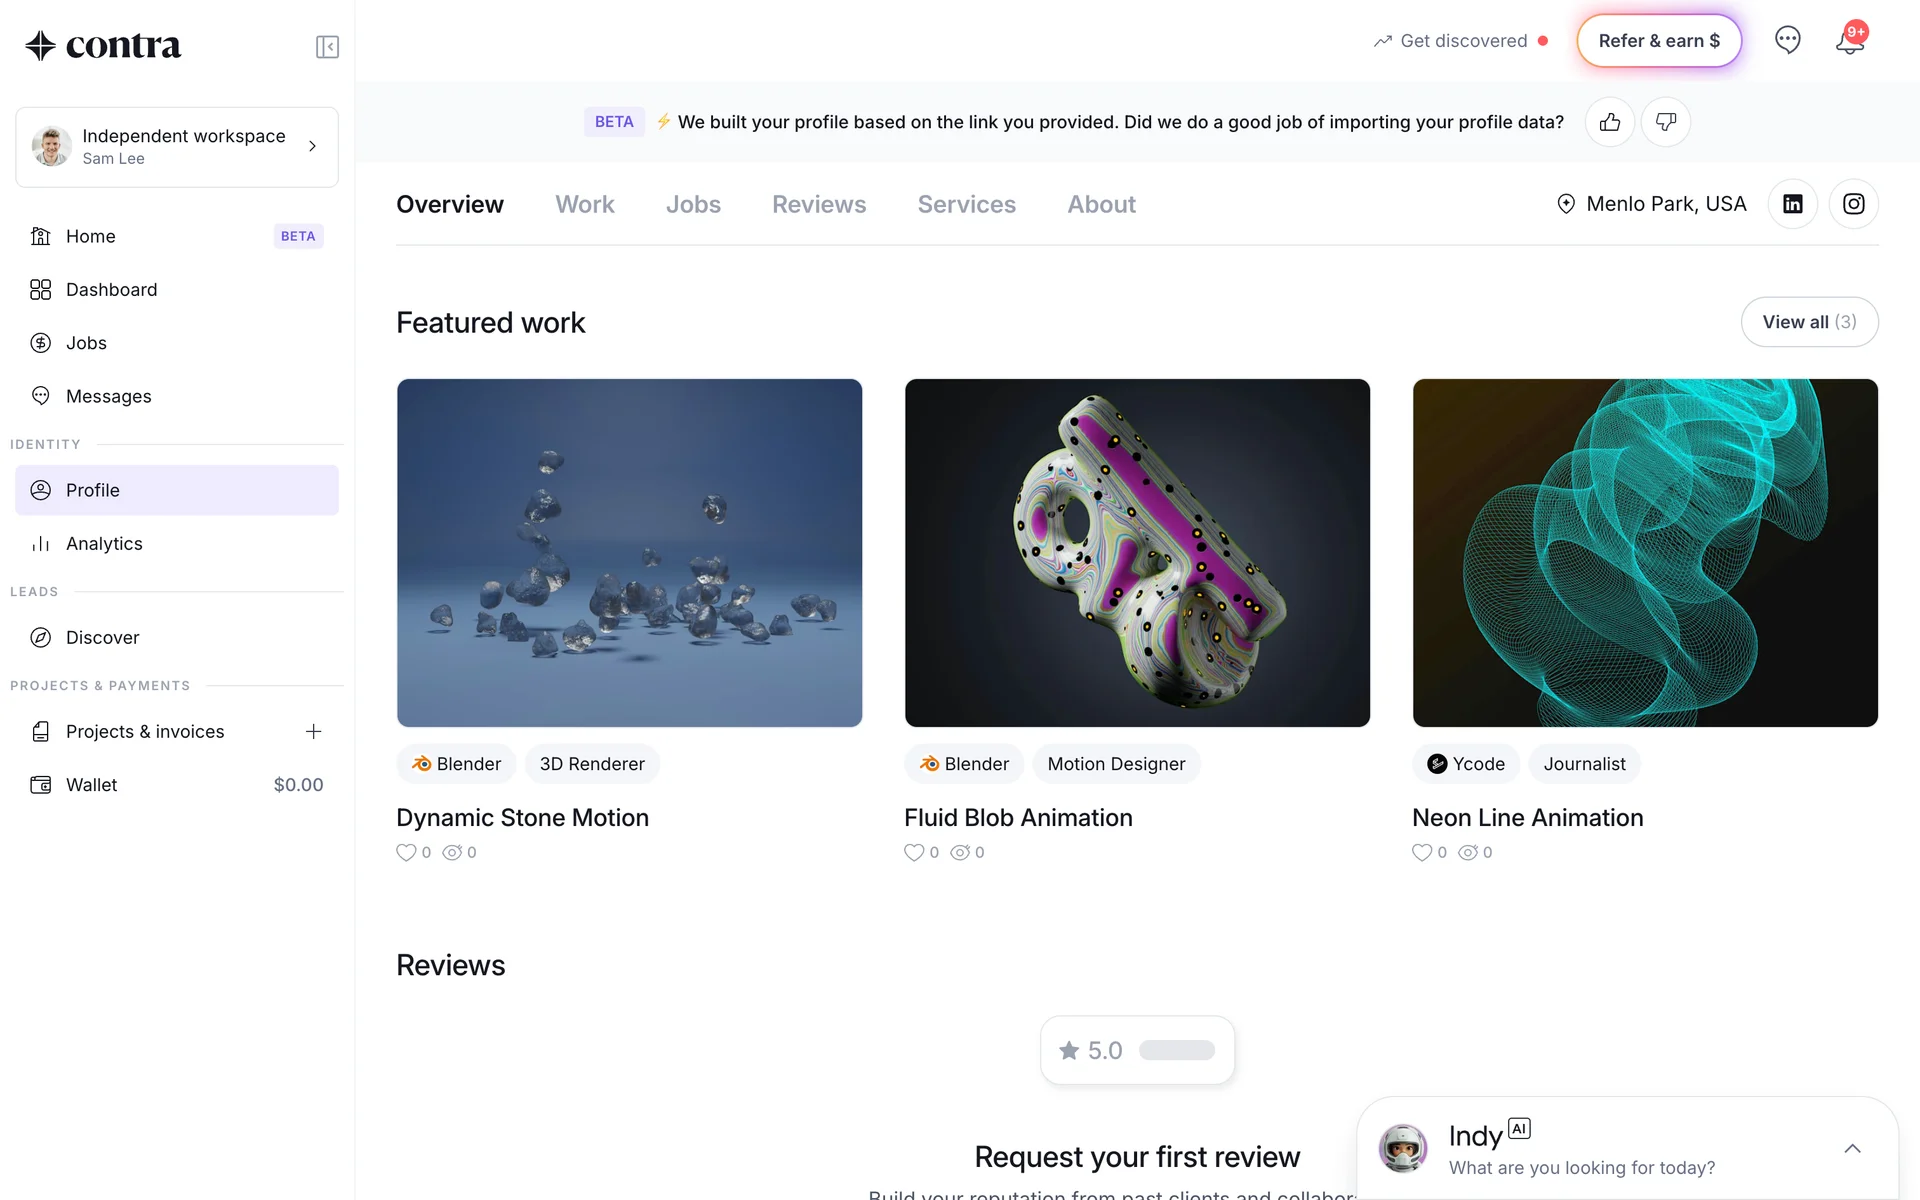Open Analytics in the sidebar

(104, 544)
